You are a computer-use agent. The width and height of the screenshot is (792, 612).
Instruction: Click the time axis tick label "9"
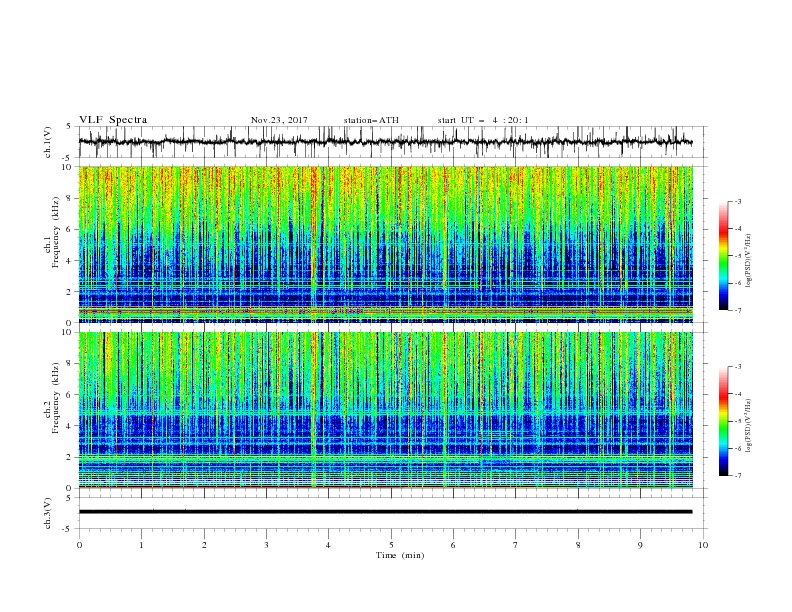point(640,545)
